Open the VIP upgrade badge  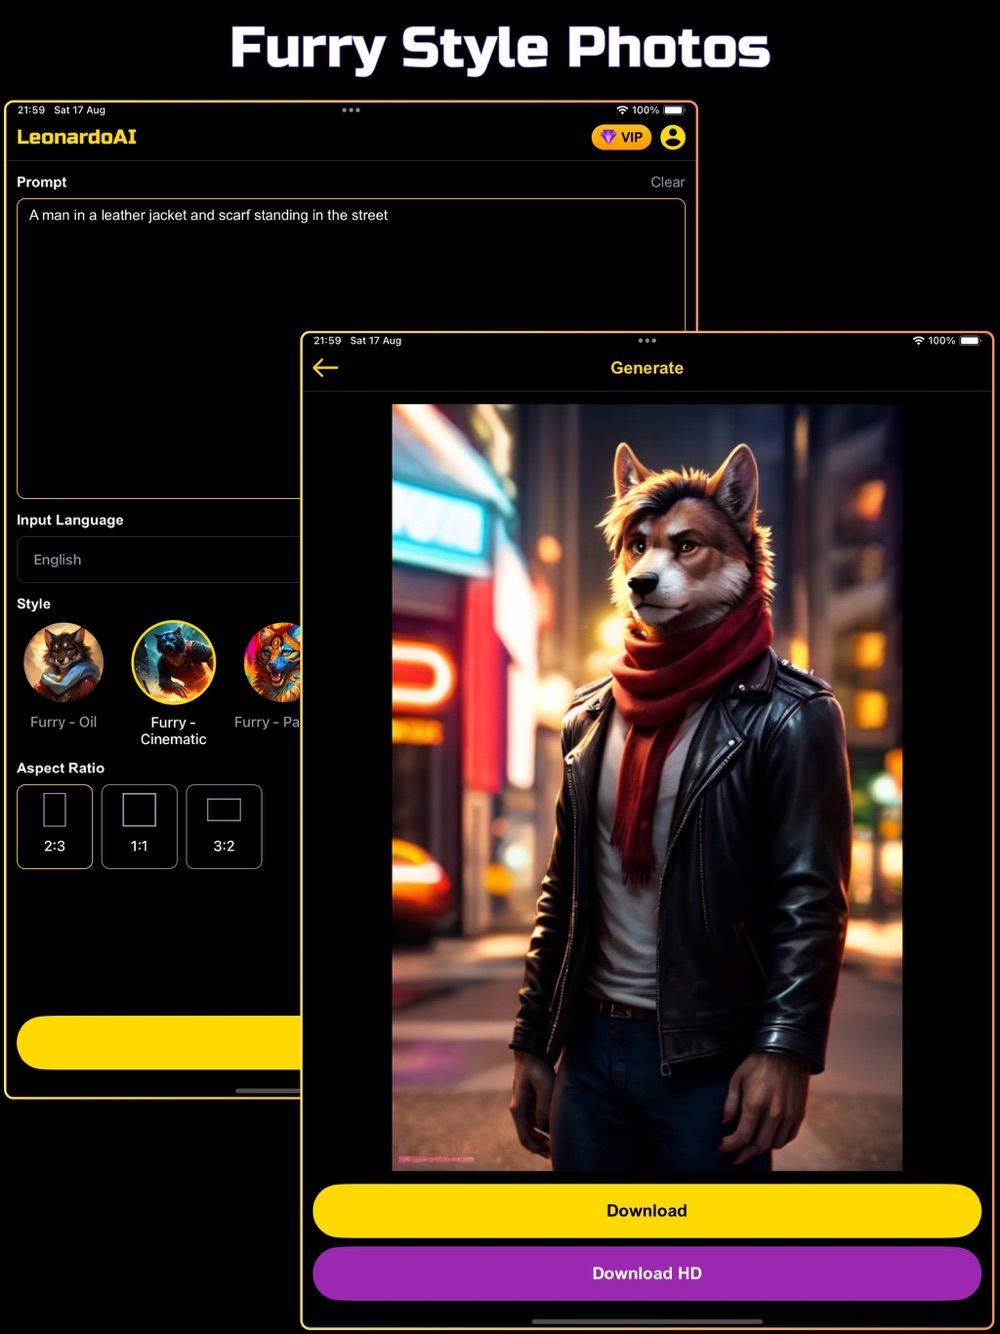[621, 137]
